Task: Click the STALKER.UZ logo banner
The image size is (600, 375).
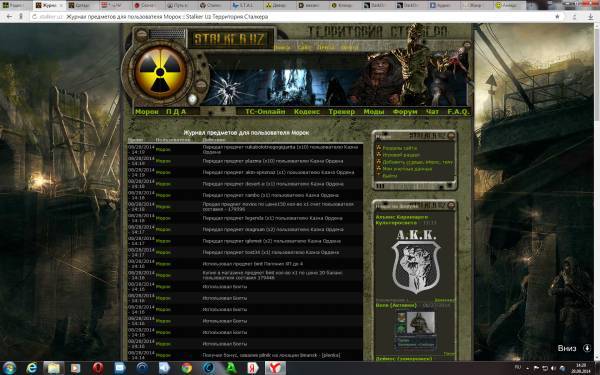Action: click(230, 39)
